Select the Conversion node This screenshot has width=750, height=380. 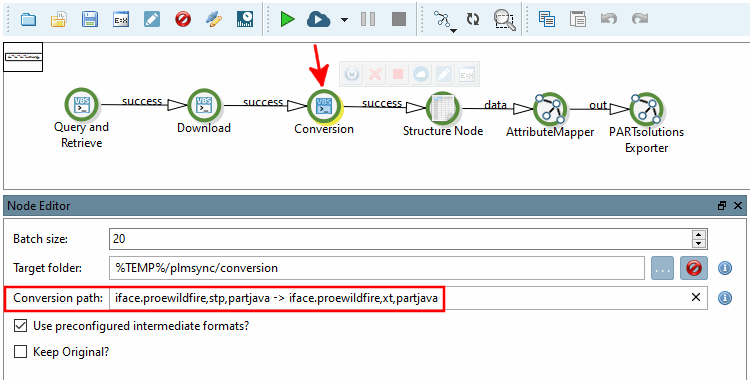tap(324, 106)
